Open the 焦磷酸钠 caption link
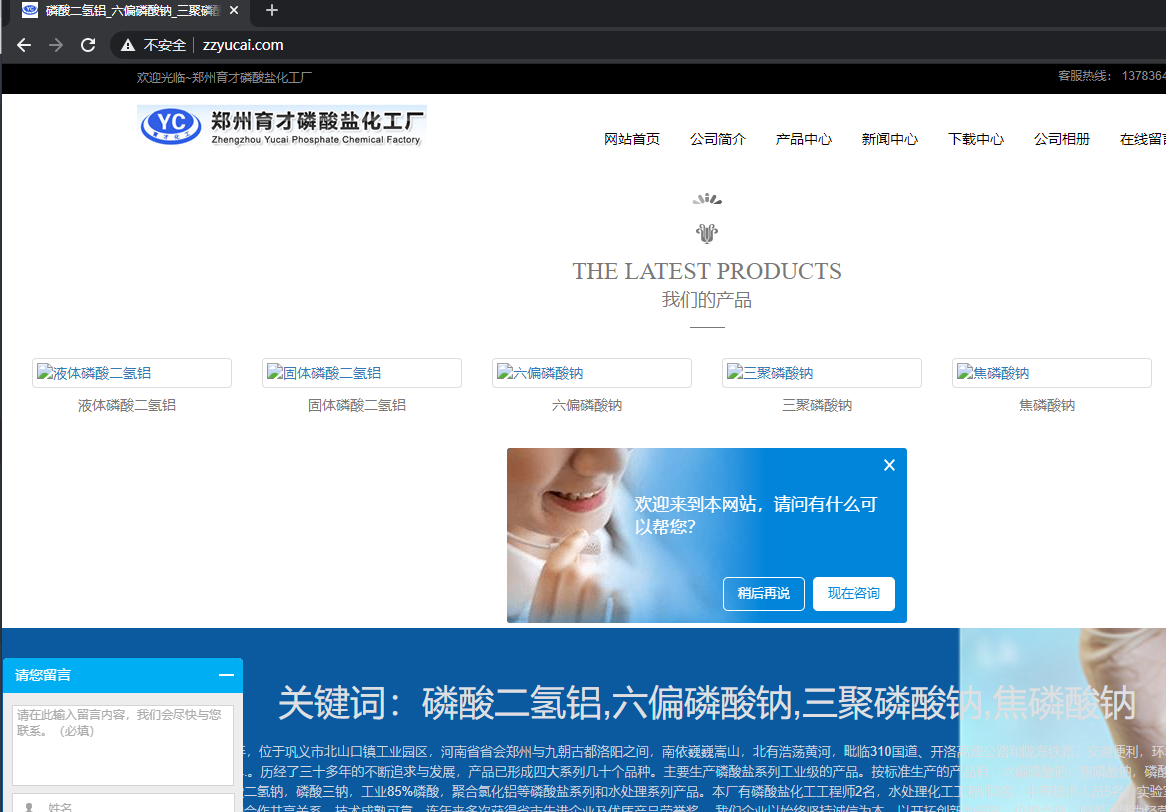 coord(1047,405)
